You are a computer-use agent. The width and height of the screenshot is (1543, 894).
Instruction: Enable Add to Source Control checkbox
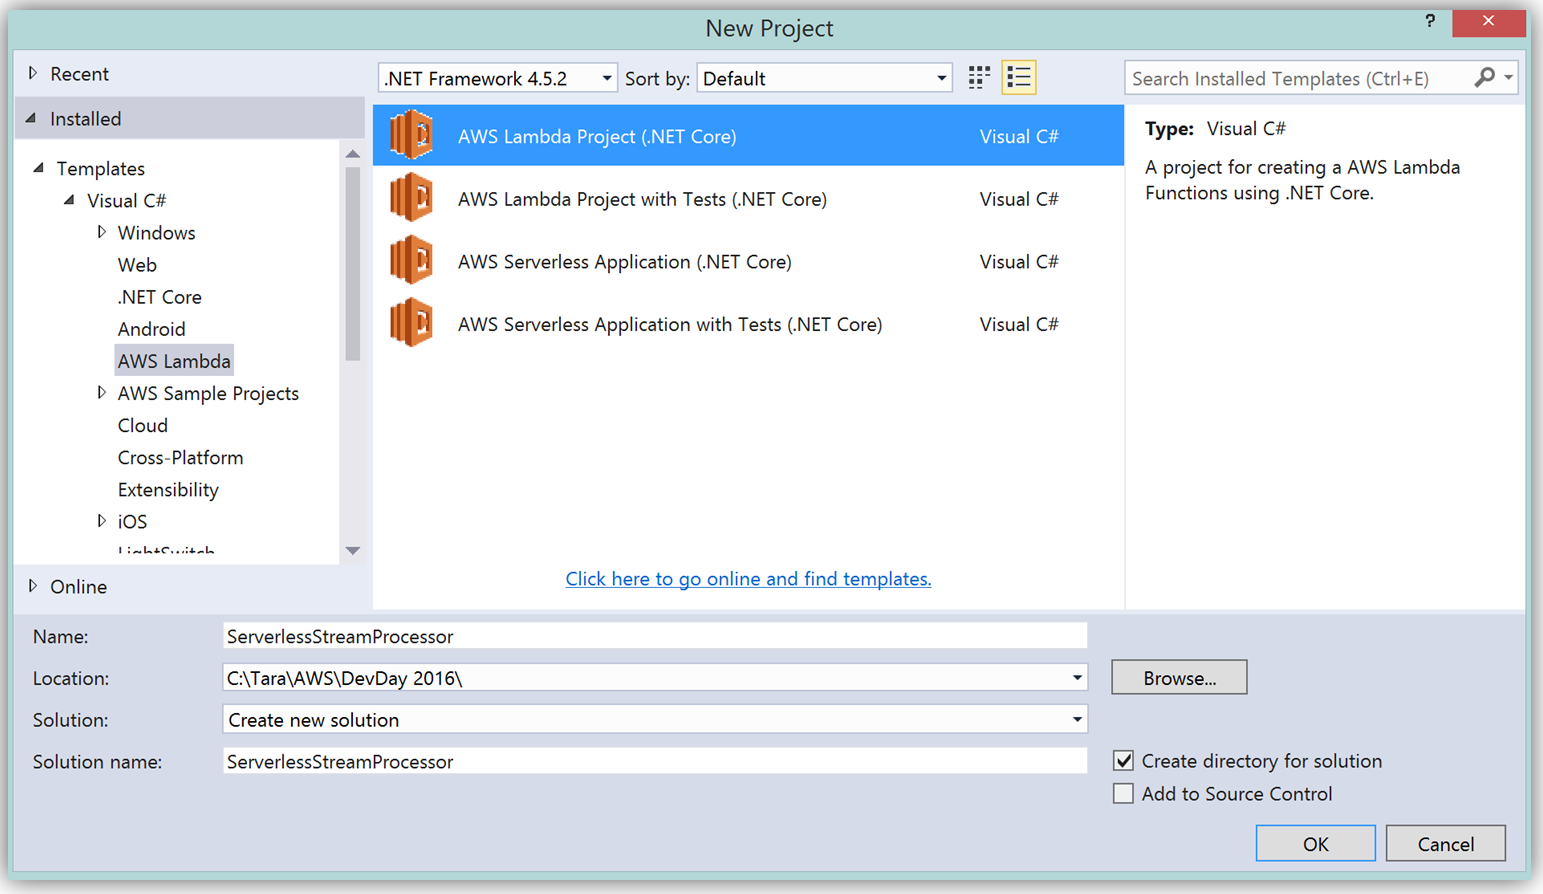(x=1124, y=794)
